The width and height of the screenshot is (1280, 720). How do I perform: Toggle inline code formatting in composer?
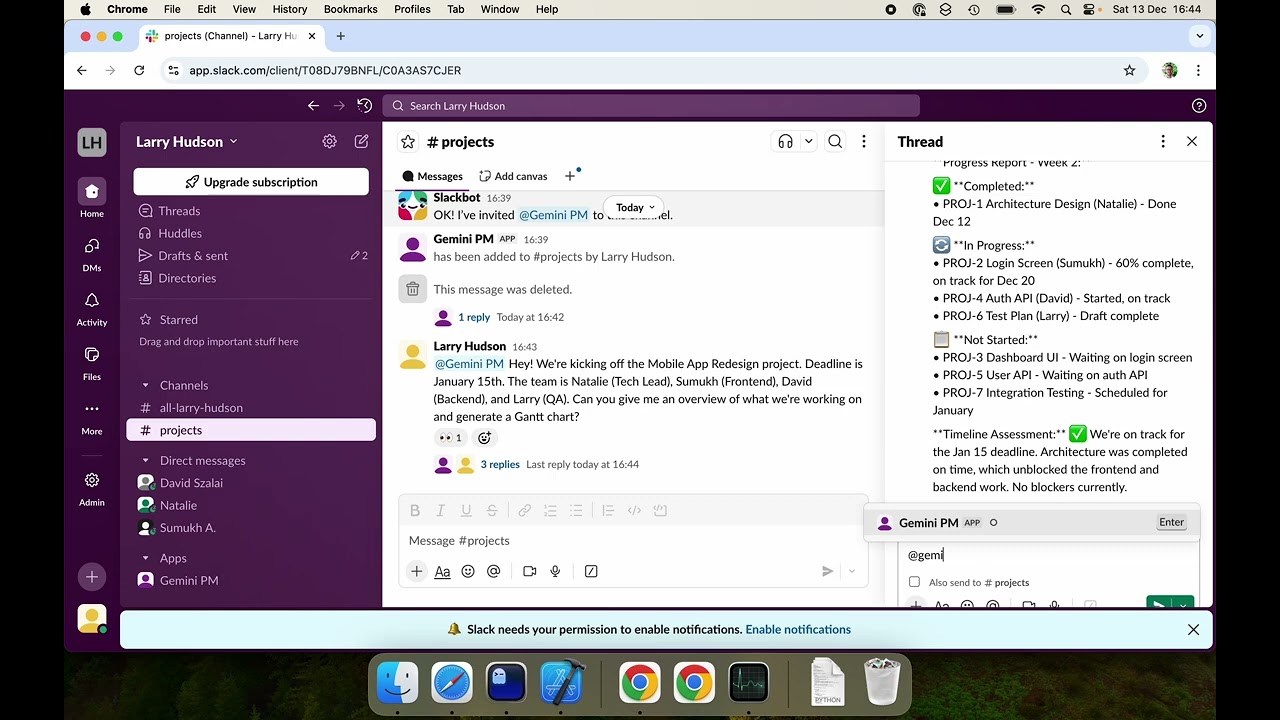point(634,511)
